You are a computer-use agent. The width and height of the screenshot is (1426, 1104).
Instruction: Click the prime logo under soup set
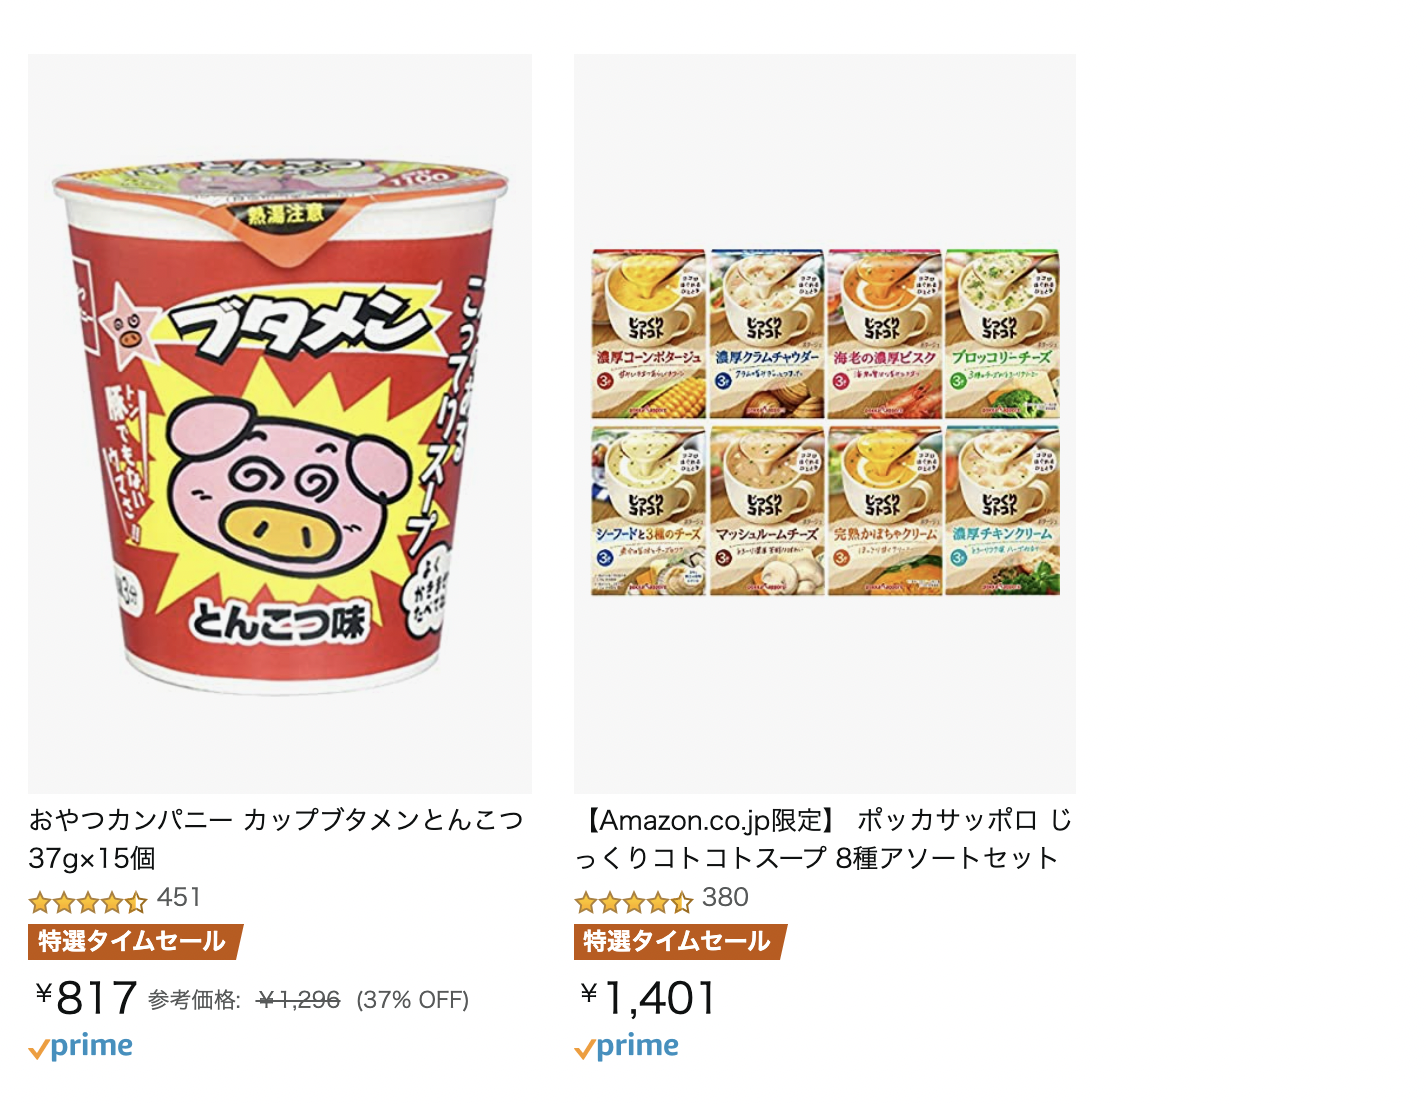click(627, 1047)
